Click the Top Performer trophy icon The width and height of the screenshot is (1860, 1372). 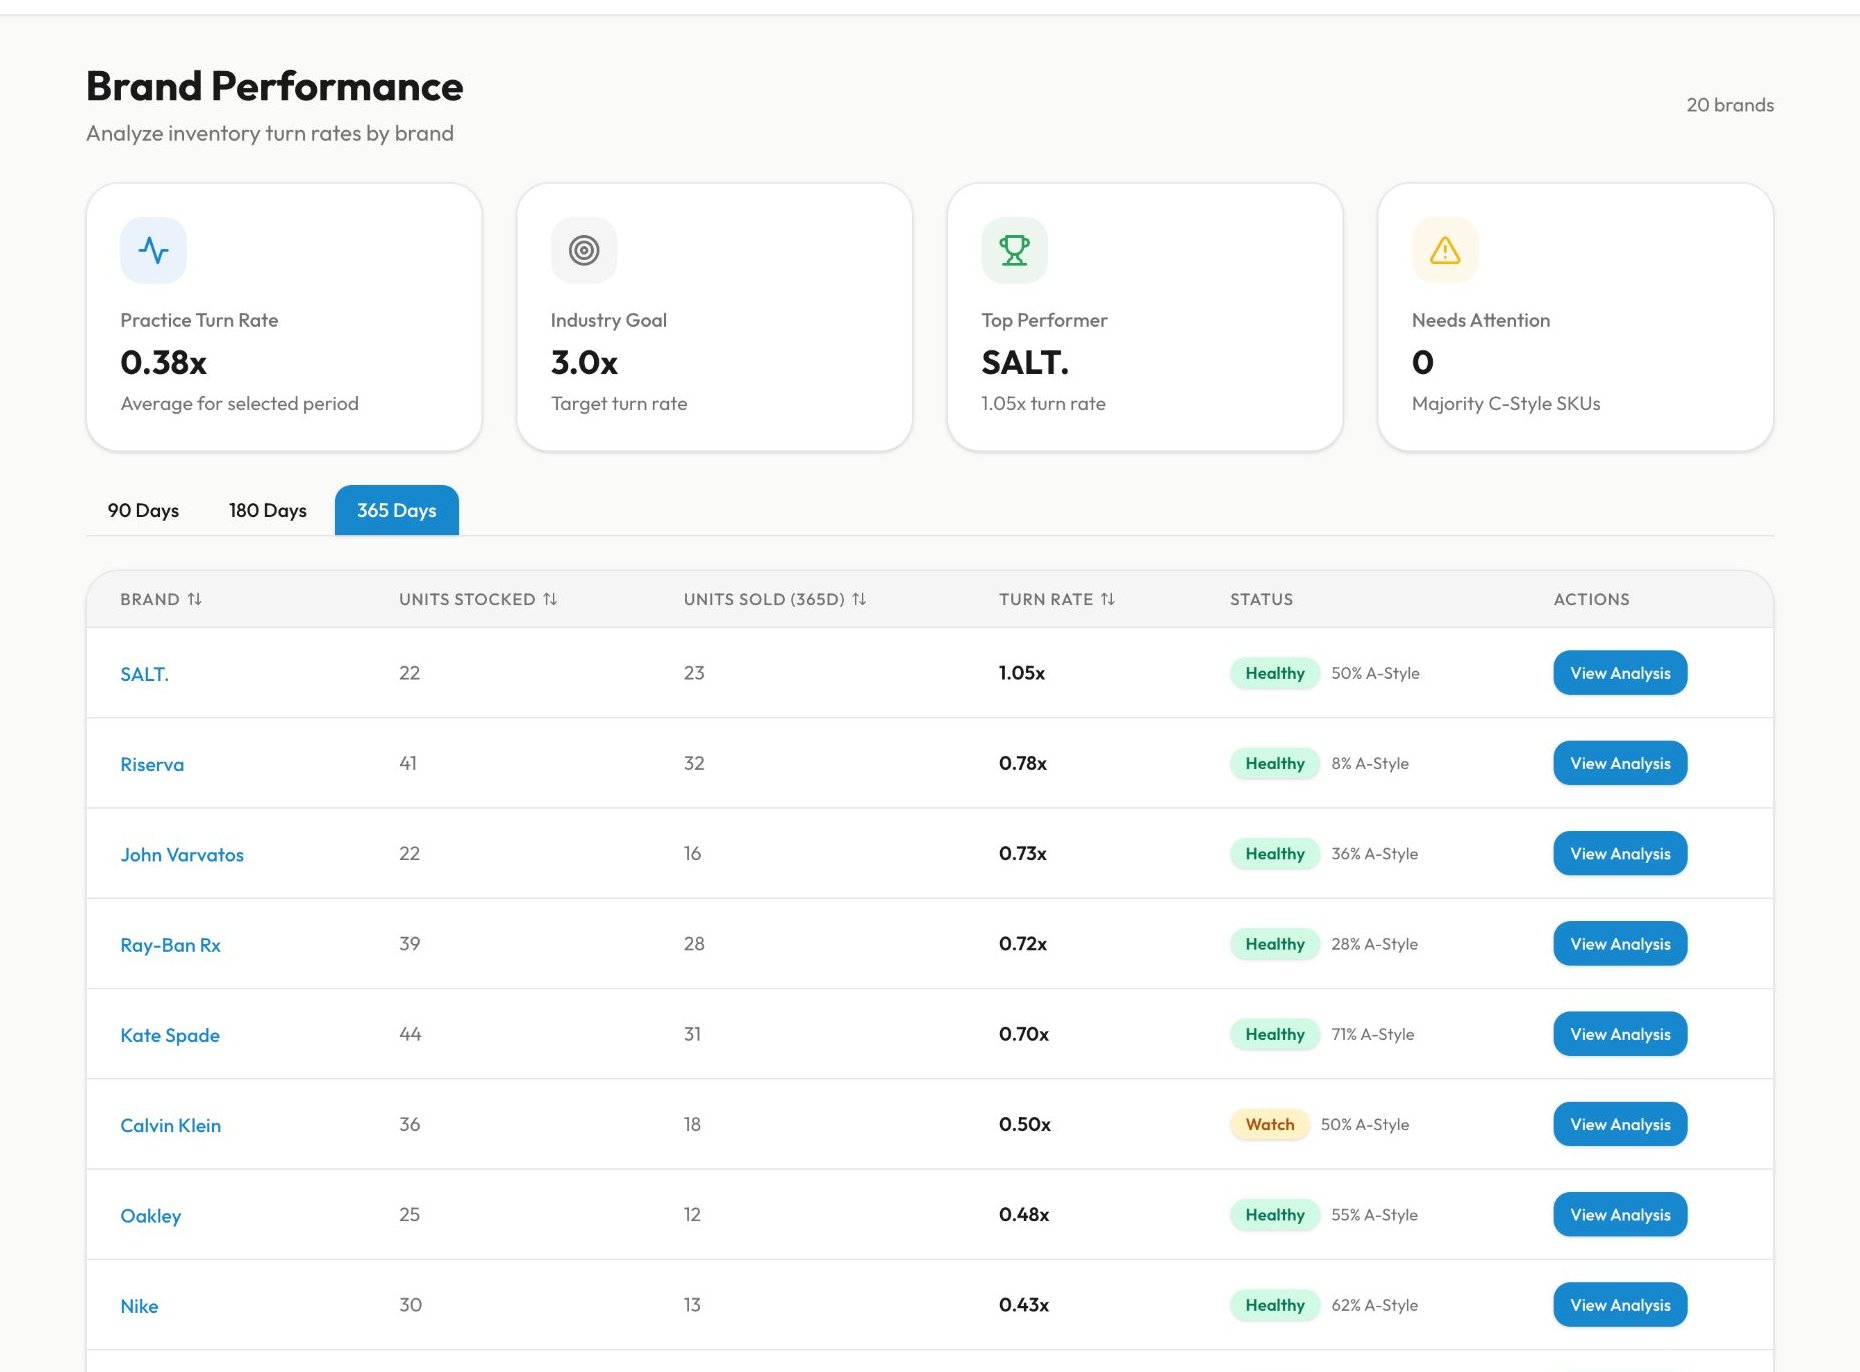tap(1013, 250)
